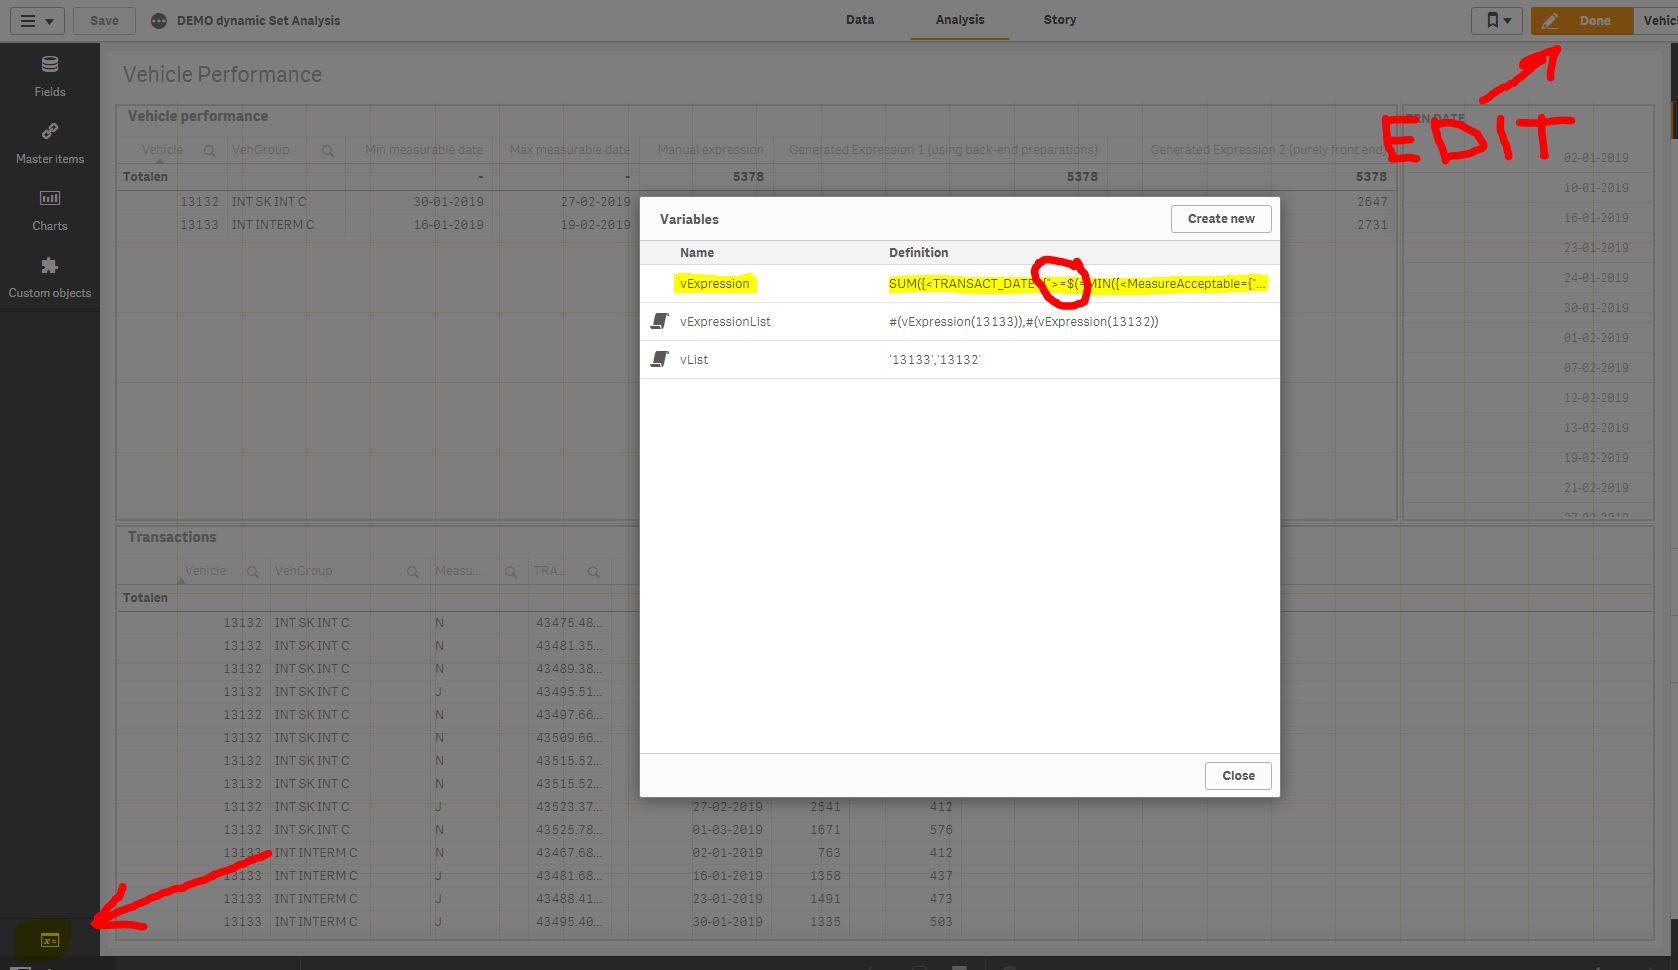
Task: Open the app info icon beside DEMO title
Action: click(159, 21)
